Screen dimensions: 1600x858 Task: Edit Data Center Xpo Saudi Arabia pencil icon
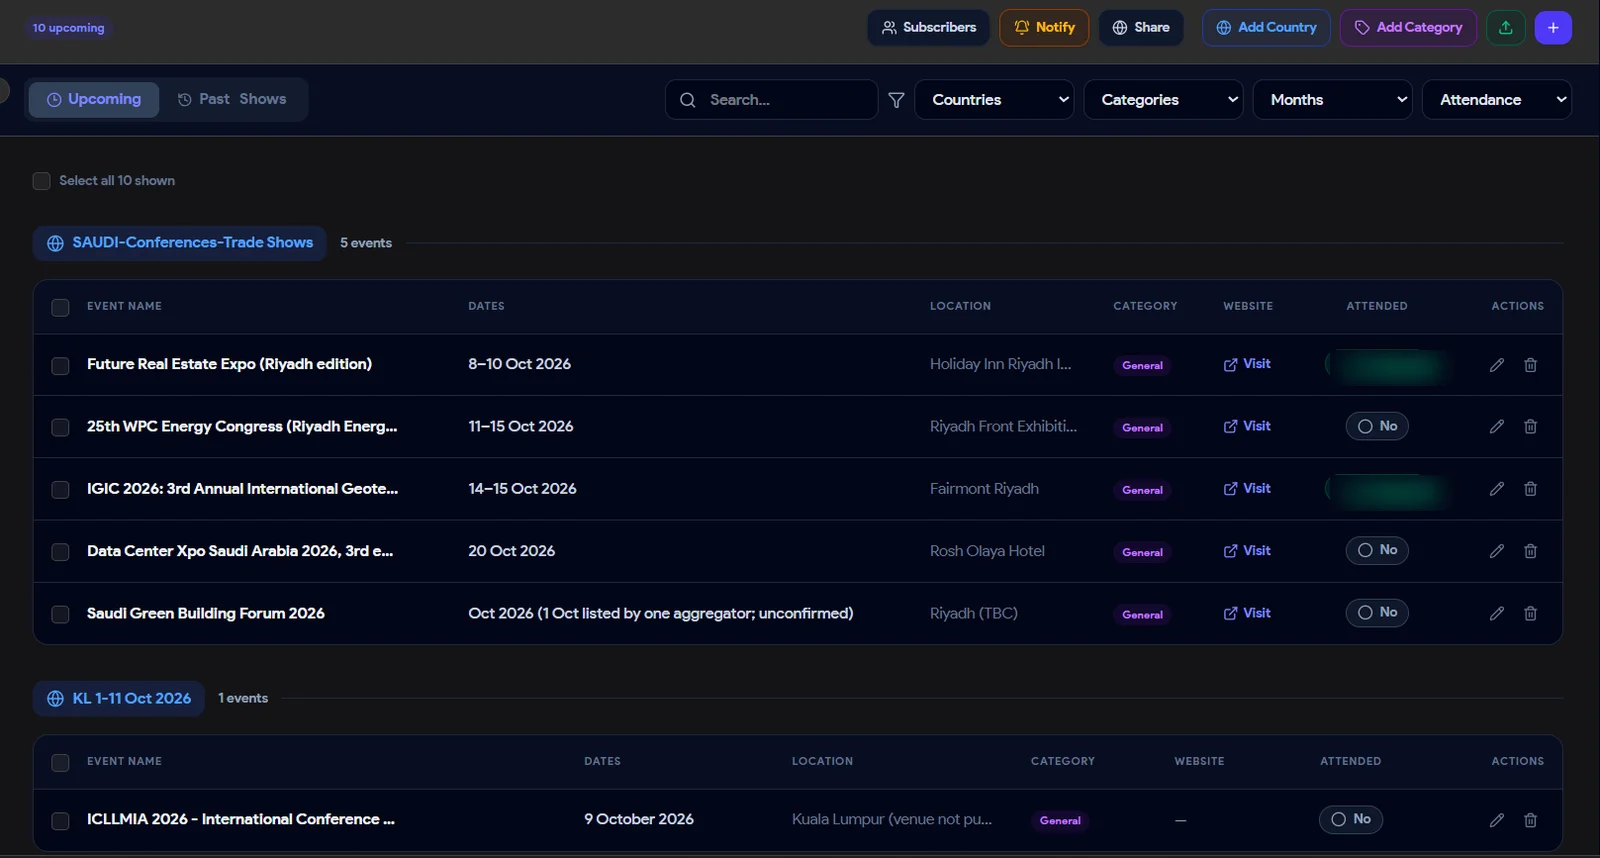1496,551
